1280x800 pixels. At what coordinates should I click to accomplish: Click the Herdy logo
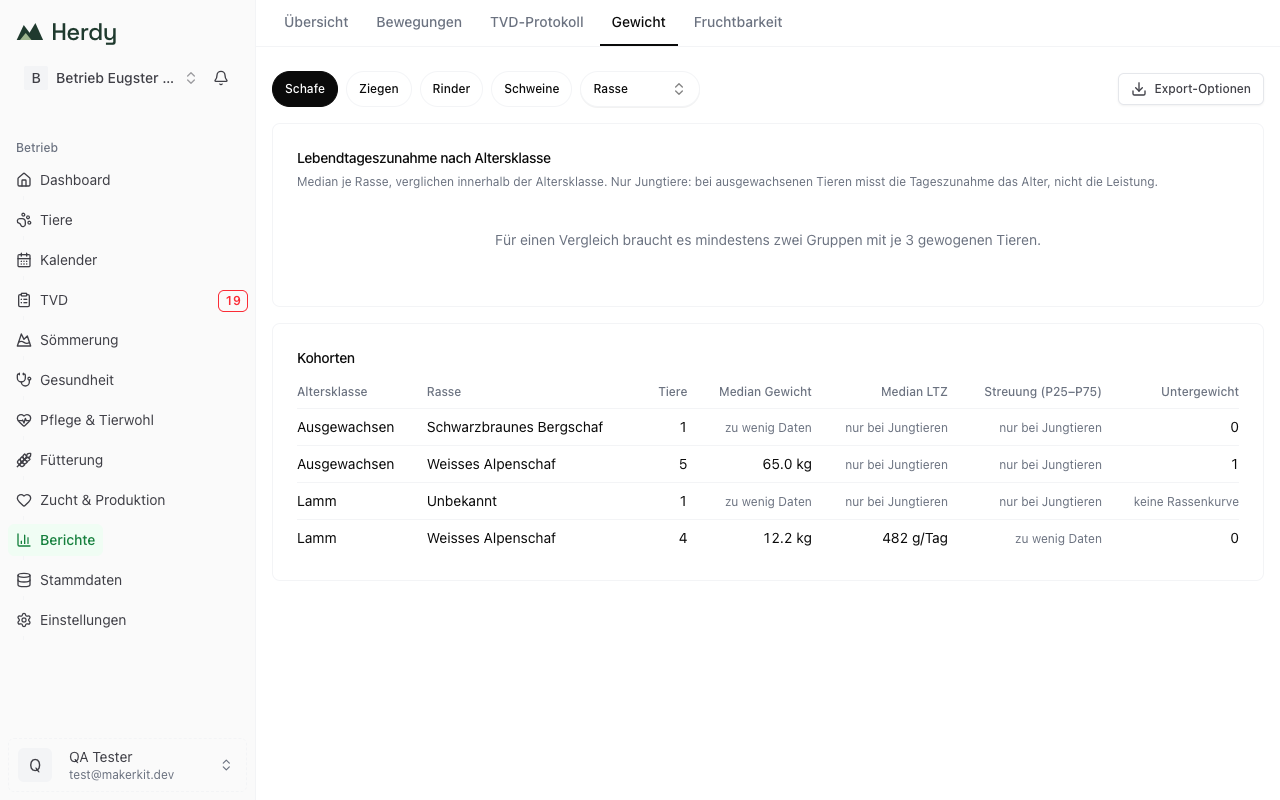[67, 33]
